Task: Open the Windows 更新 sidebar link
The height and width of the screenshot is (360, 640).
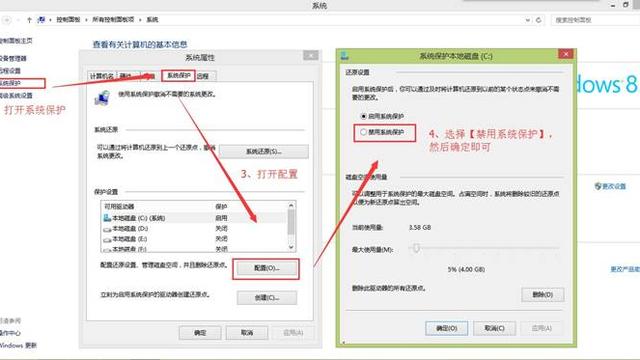Action: coord(18,345)
